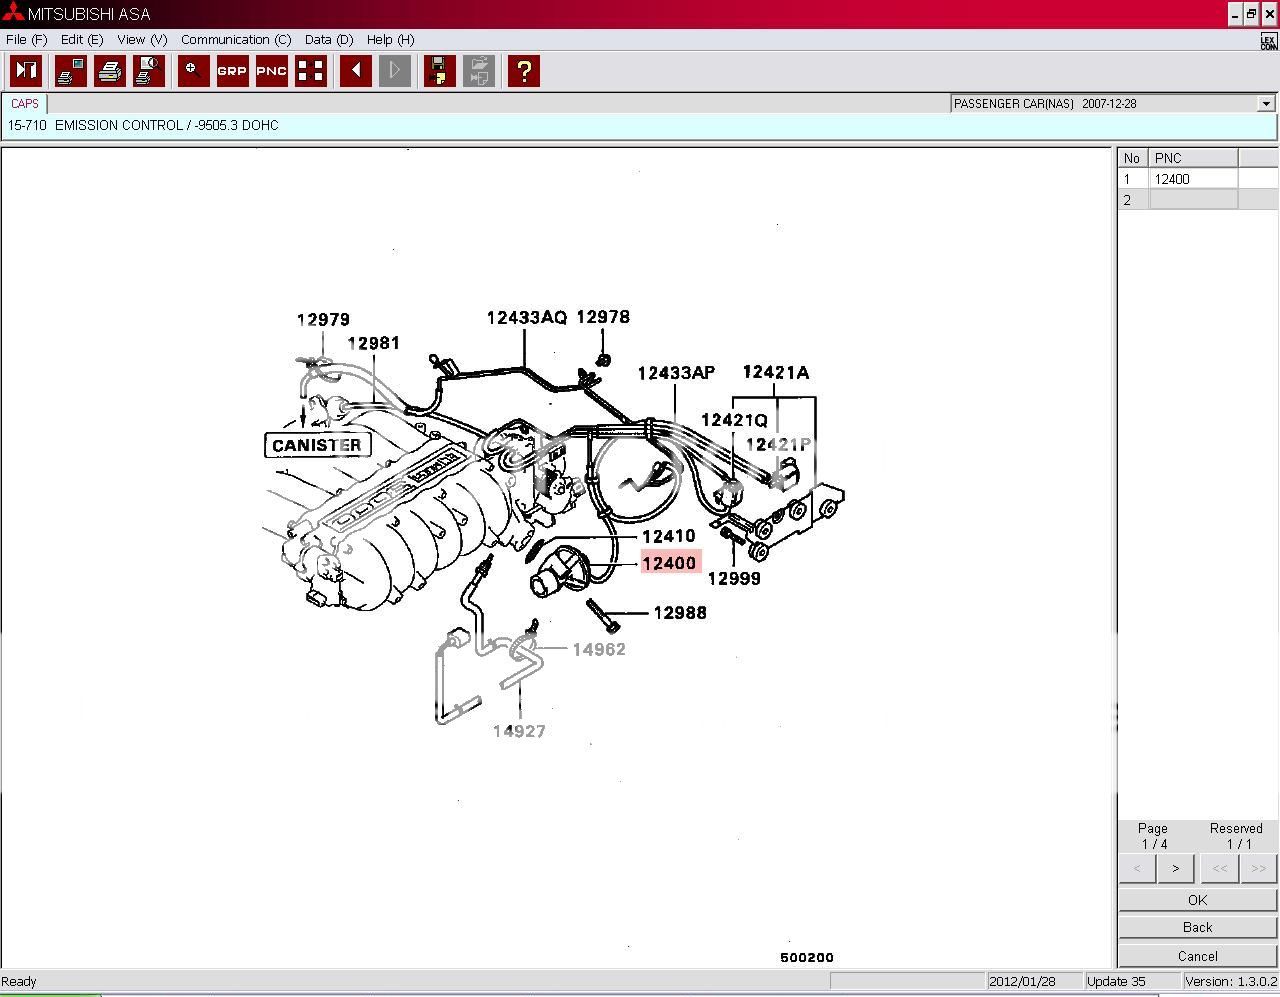
Task: Confirm selection with the OK button
Action: 1196,899
